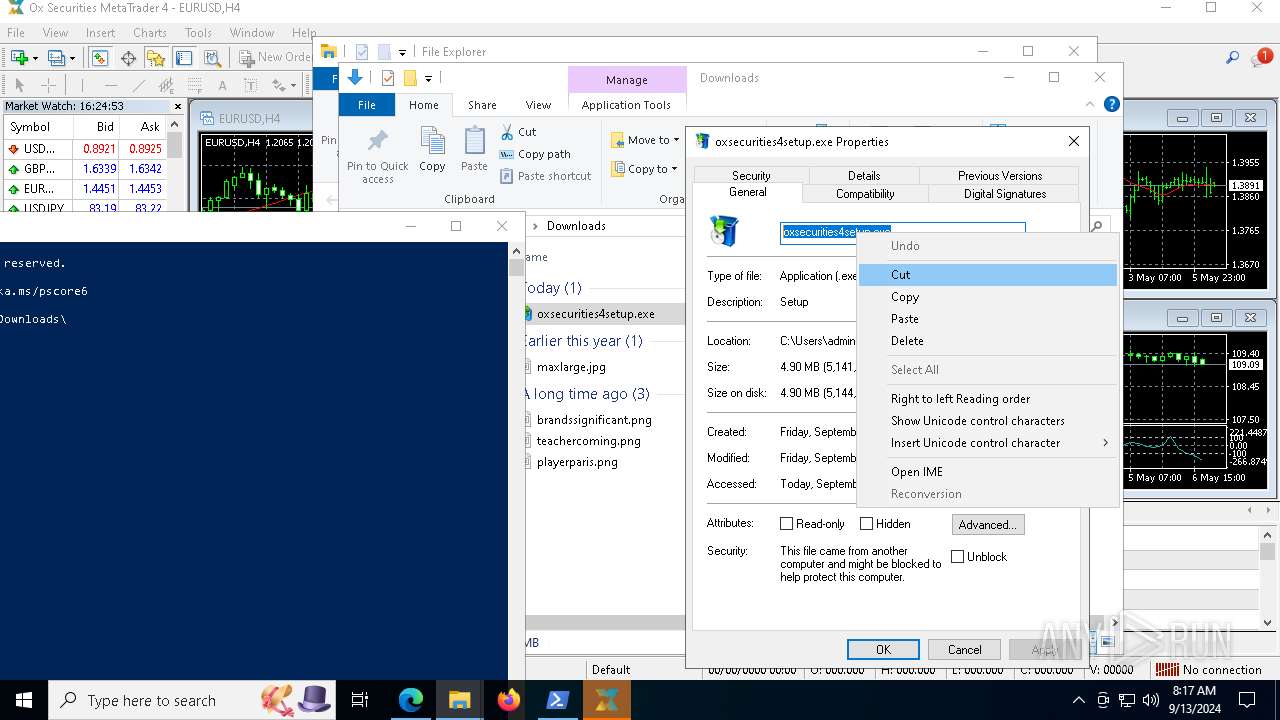The height and width of the screenshot is (720, 1280).
Task: Toggle the Market Watch toolbar icon
Action: (100, 58)
